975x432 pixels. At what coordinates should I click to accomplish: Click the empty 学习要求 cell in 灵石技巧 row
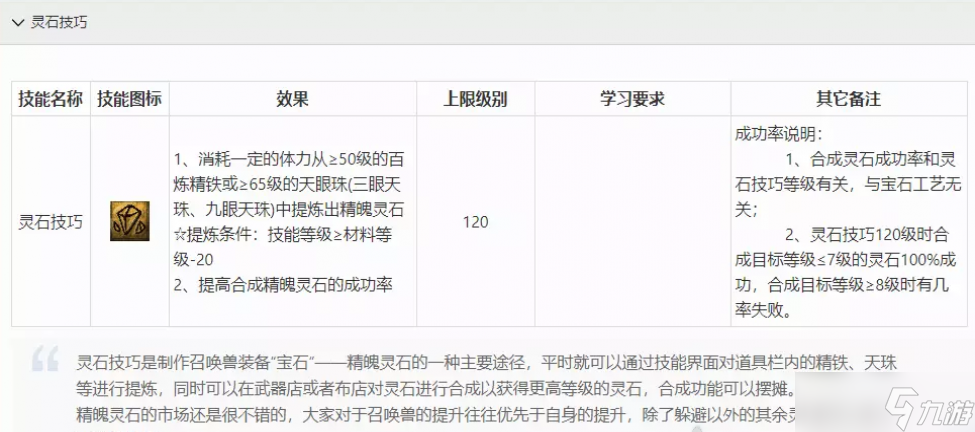[x=632, y=222]
